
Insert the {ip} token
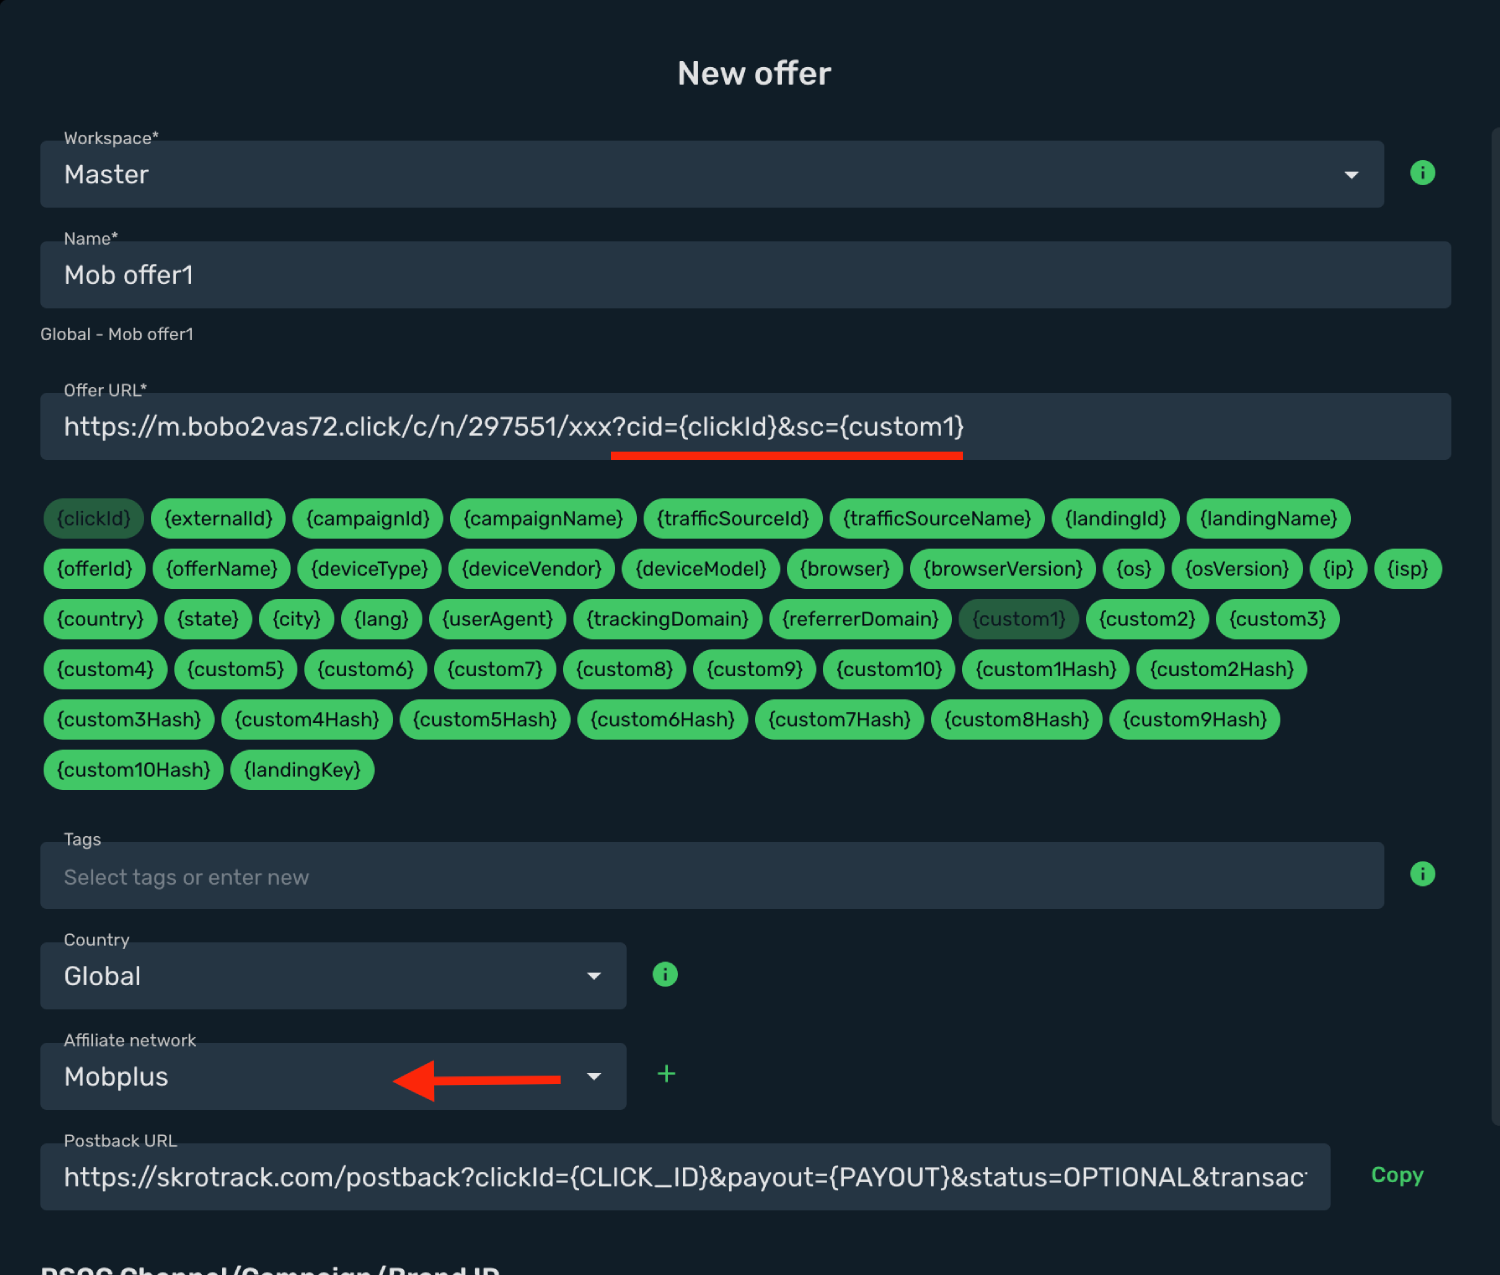coord(1338,569)
